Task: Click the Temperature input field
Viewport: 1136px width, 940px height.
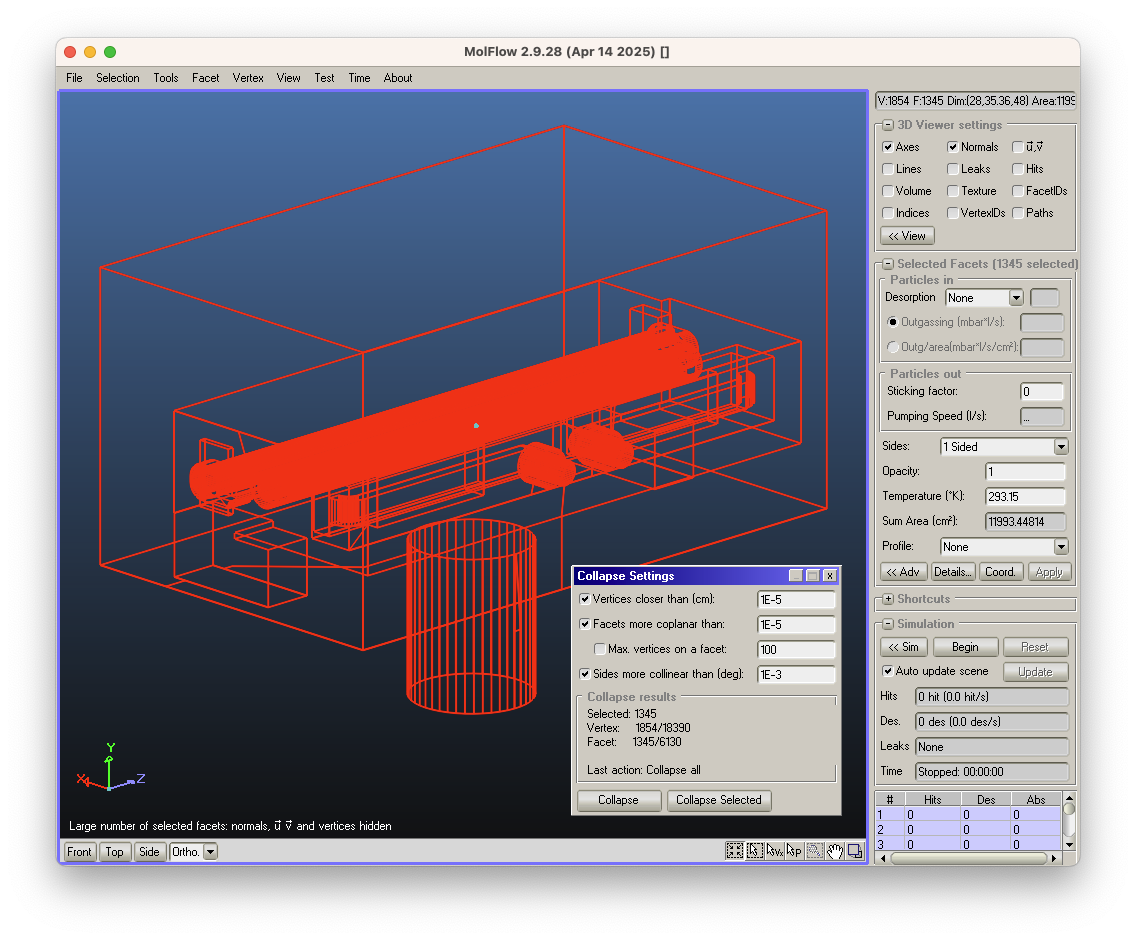Action: pyautogui.click(x=1025, y=496)
